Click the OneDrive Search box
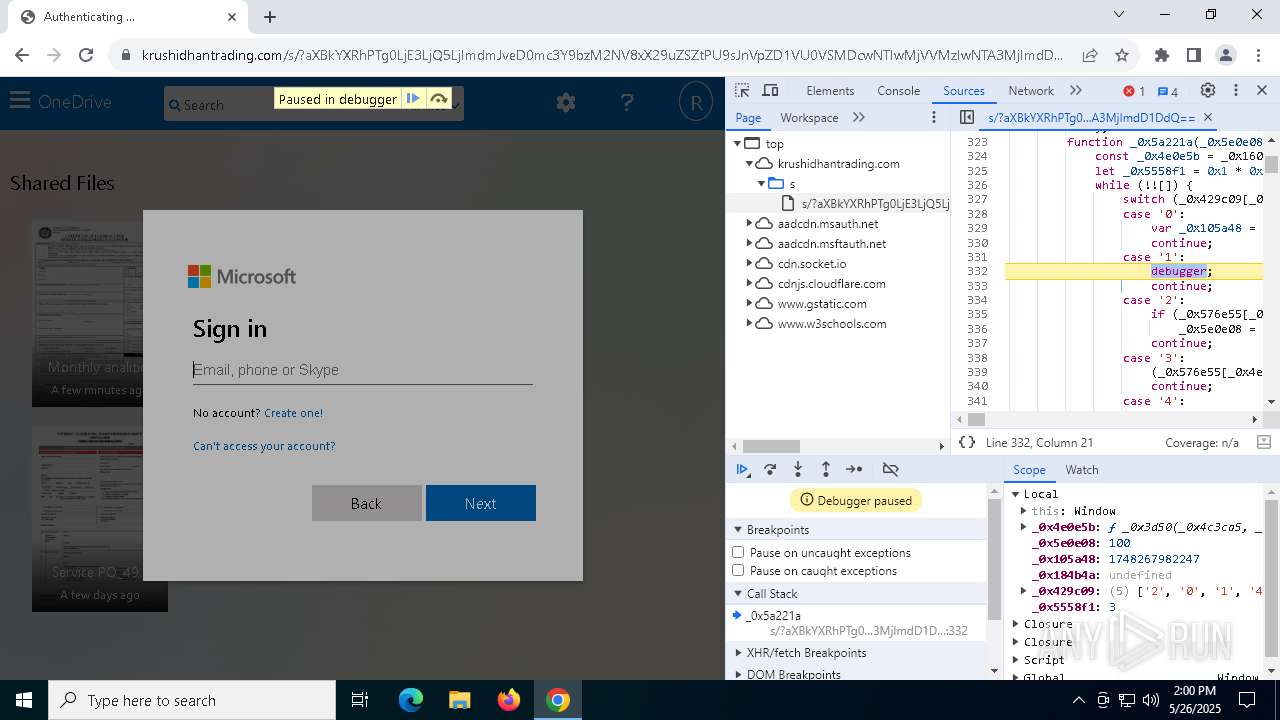 tap(314, 104)
